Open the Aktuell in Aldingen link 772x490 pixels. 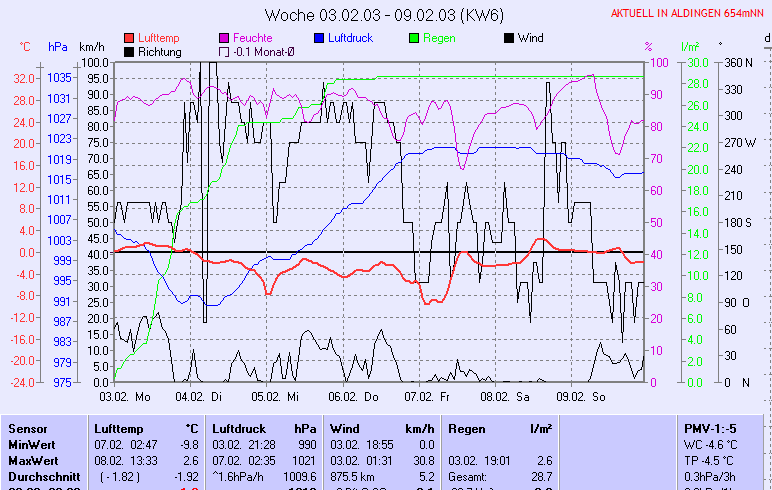click(x=689, y=13)
